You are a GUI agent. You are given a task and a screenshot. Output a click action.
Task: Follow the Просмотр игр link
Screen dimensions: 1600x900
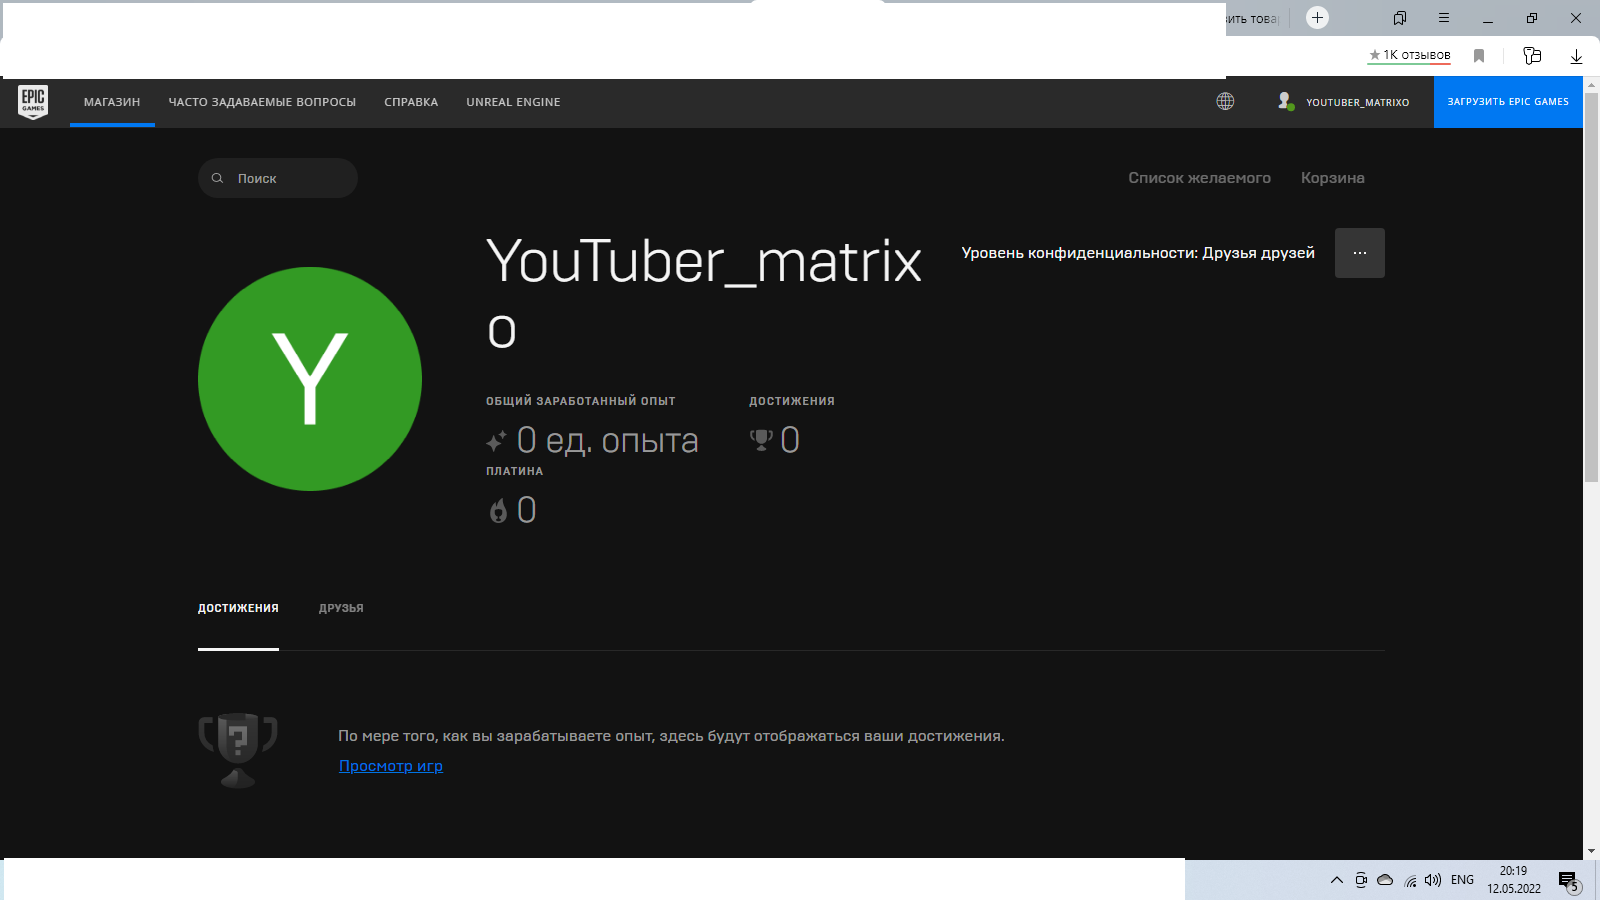click(391, 766)
